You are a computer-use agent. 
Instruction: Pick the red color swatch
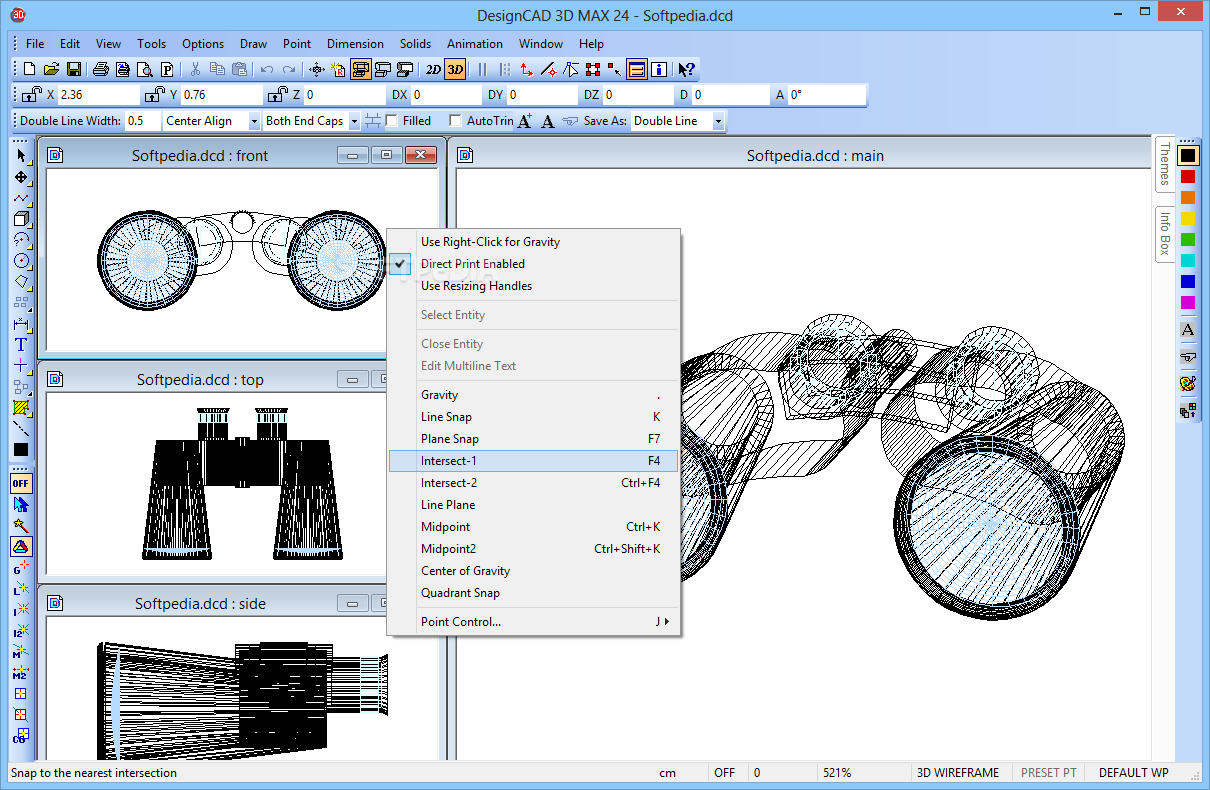1186,175
